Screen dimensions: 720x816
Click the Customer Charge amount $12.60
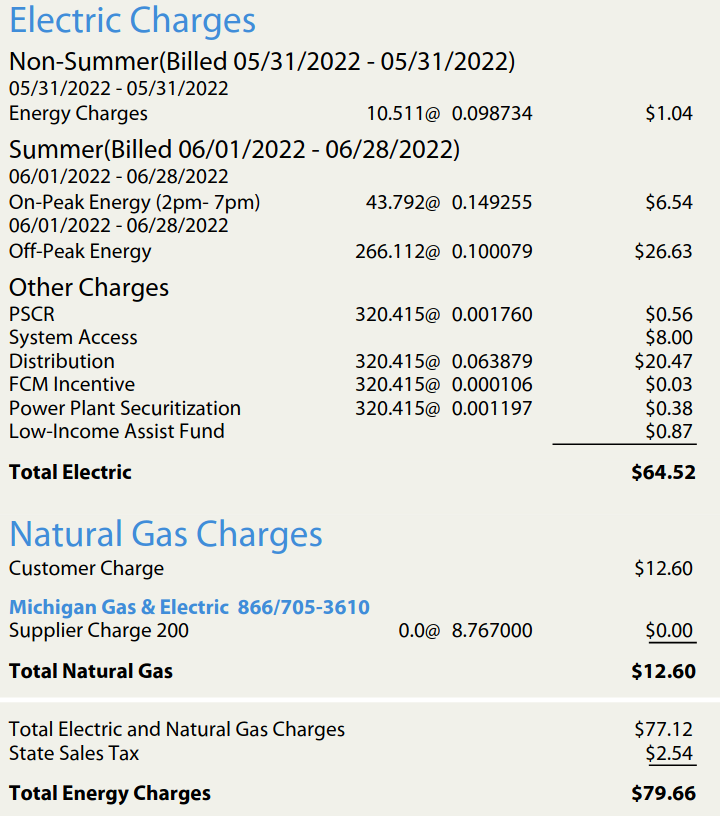pyautogui.click(x=663, y=568)
